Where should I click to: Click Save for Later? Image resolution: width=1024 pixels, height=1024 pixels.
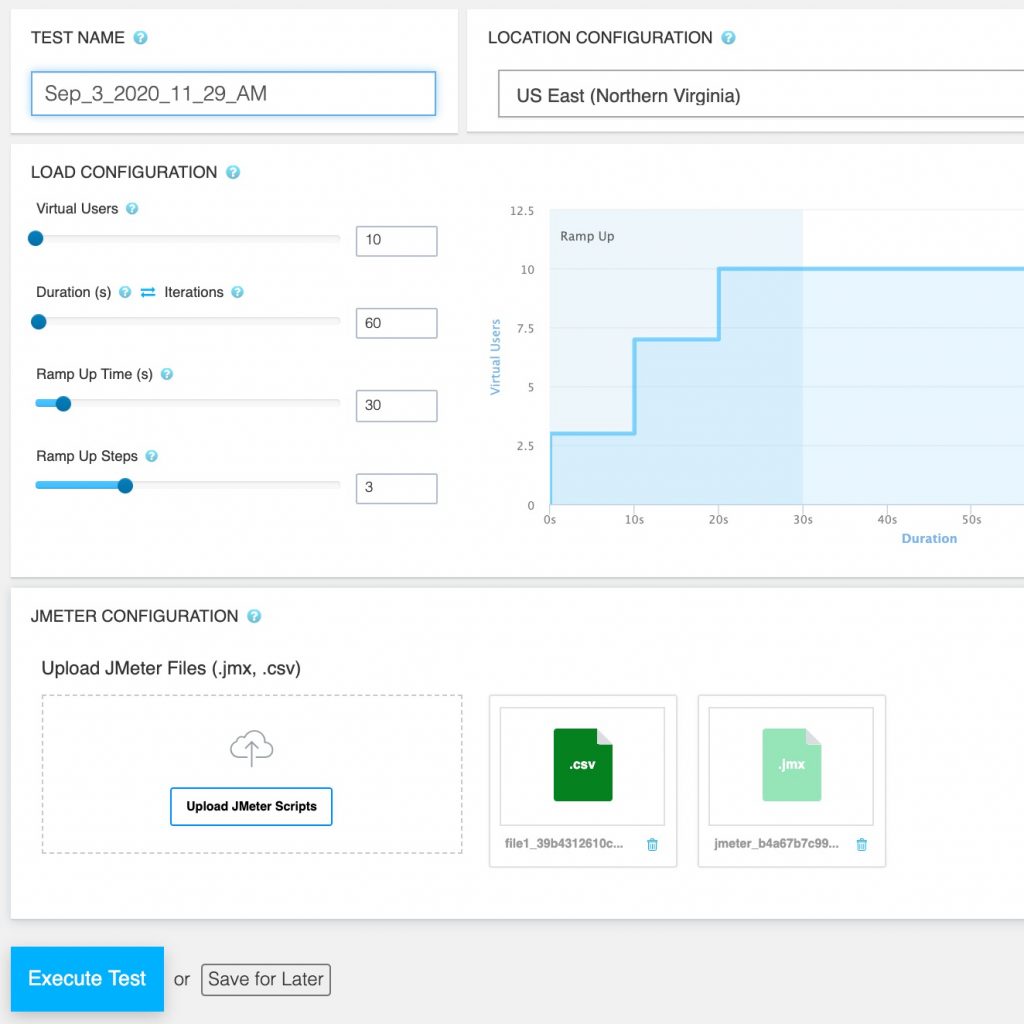click(265, 980)
